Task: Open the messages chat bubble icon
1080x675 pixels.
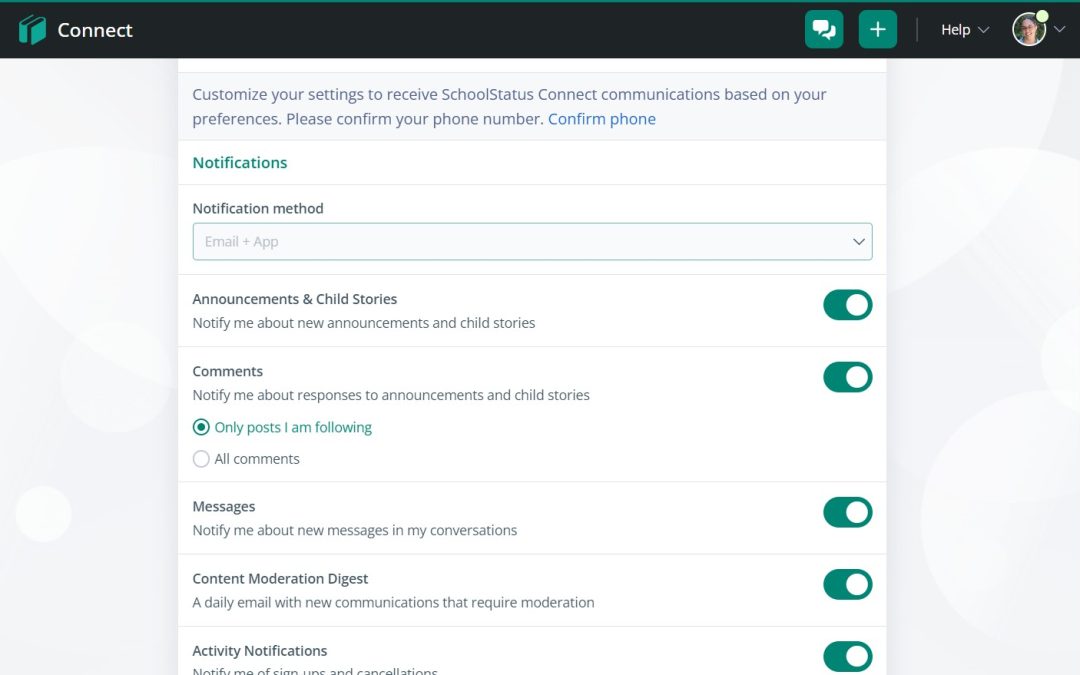Action: 824,30
